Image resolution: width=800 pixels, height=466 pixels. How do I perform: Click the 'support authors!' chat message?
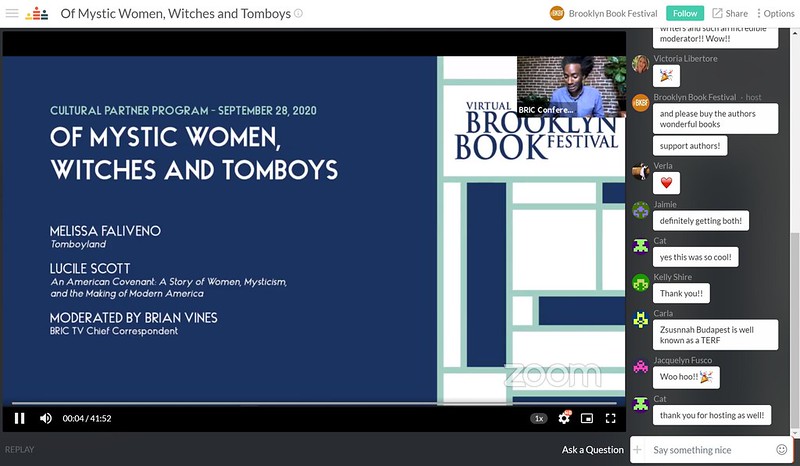coord(690,146)
